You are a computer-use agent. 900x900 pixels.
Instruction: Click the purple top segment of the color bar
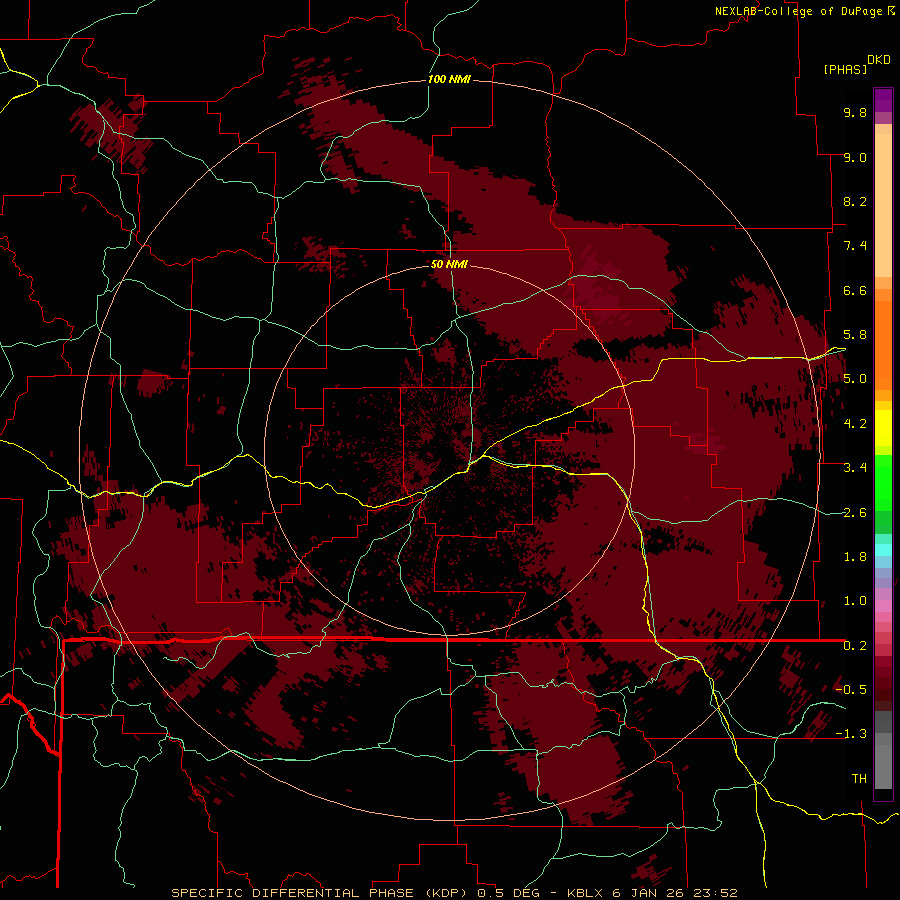pos(883,100)
